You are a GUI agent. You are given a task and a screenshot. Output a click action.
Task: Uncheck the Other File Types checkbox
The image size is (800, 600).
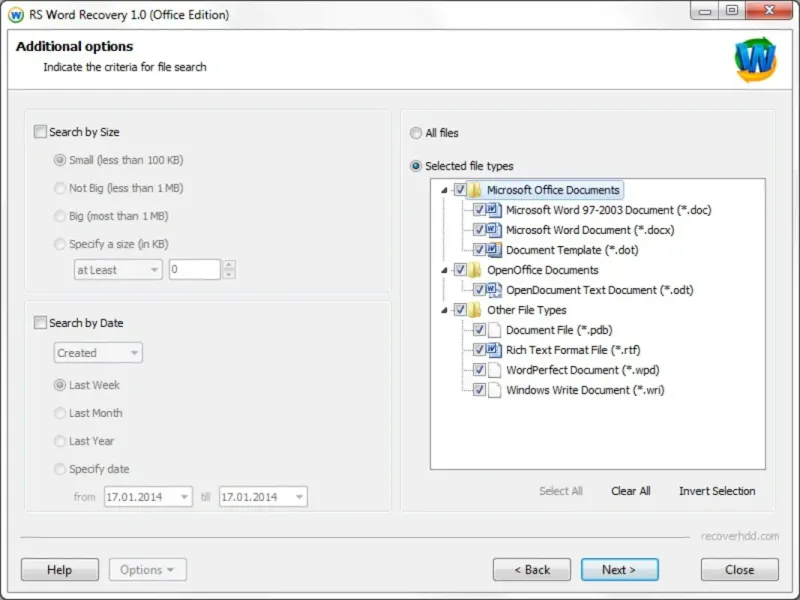coord(460,310)
